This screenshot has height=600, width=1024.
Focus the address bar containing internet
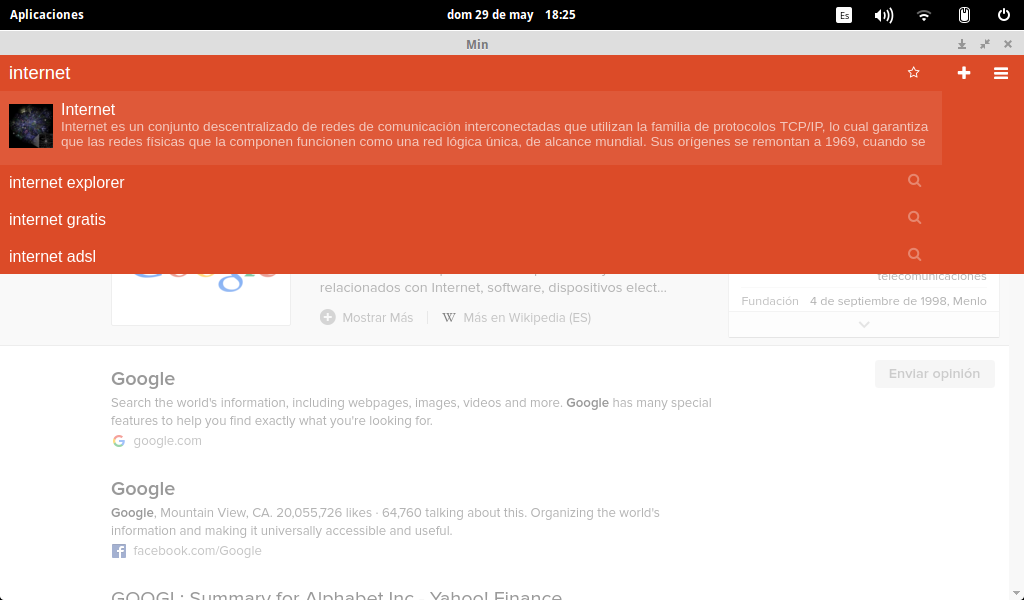tap(451, 72)
